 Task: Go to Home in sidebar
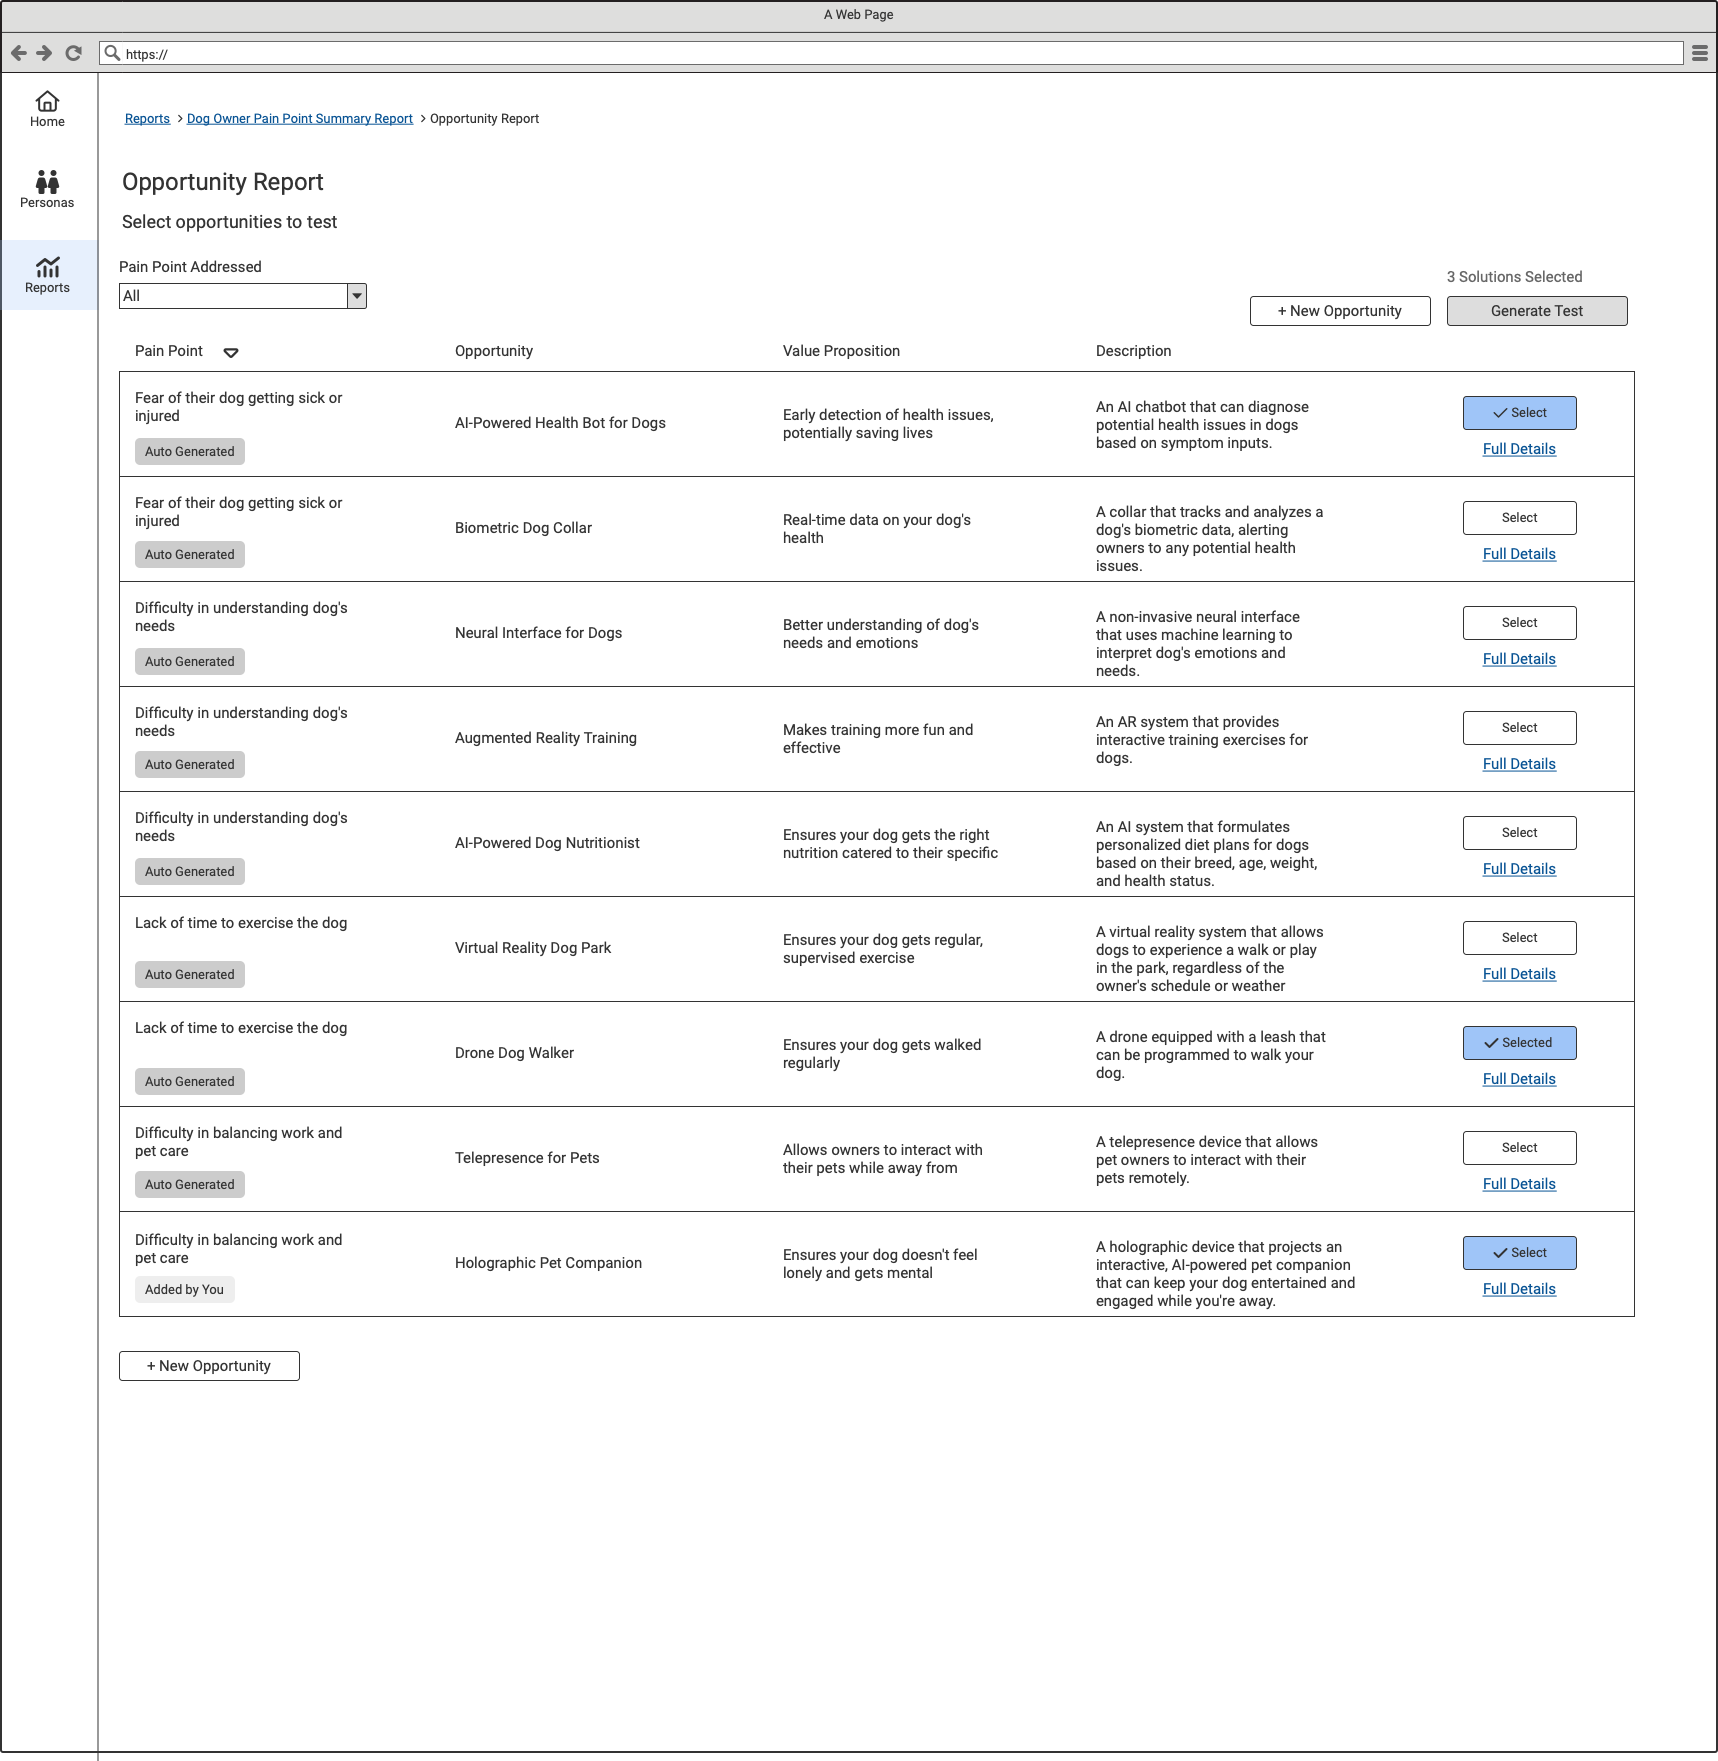[x=47, y=110]
